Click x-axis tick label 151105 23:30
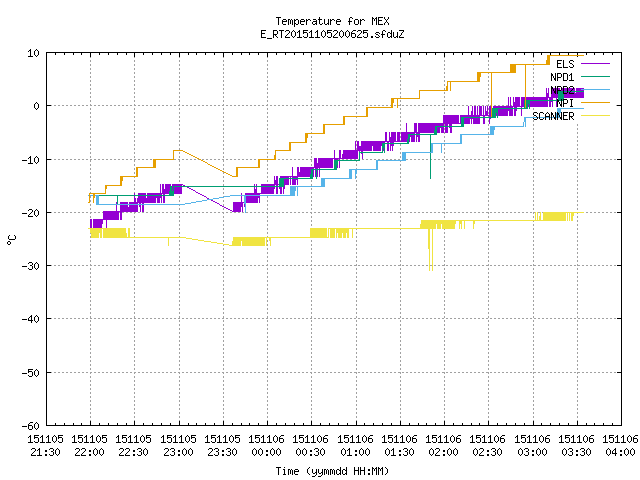The image size is (640, 480). point(222,446)
